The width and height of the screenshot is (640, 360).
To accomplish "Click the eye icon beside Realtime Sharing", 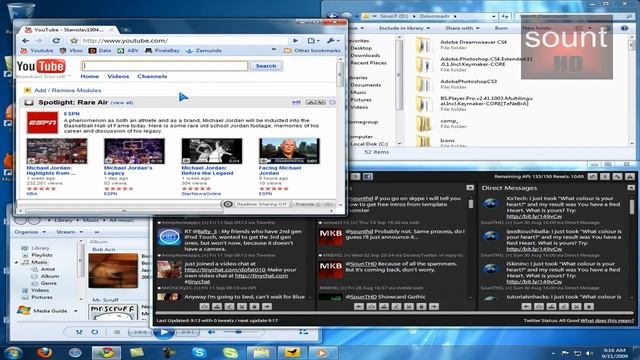I will (228, 204).
